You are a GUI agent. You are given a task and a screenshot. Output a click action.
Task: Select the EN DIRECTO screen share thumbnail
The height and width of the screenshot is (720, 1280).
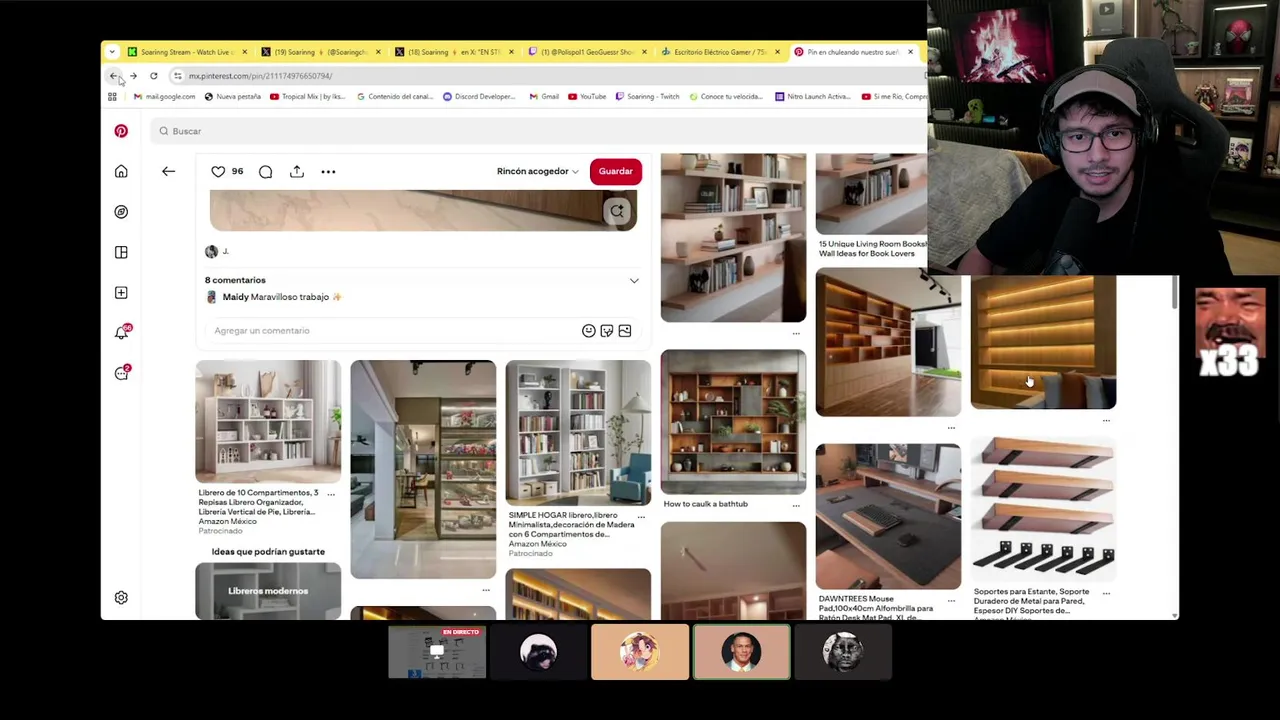pos(437,652)
